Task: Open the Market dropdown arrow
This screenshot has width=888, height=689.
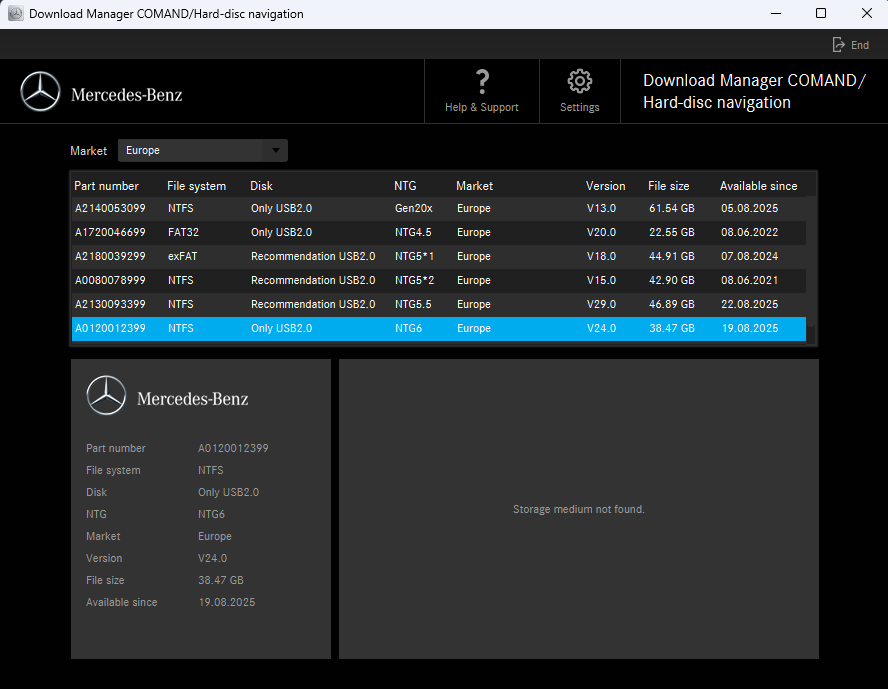Action: coord(275,150)
